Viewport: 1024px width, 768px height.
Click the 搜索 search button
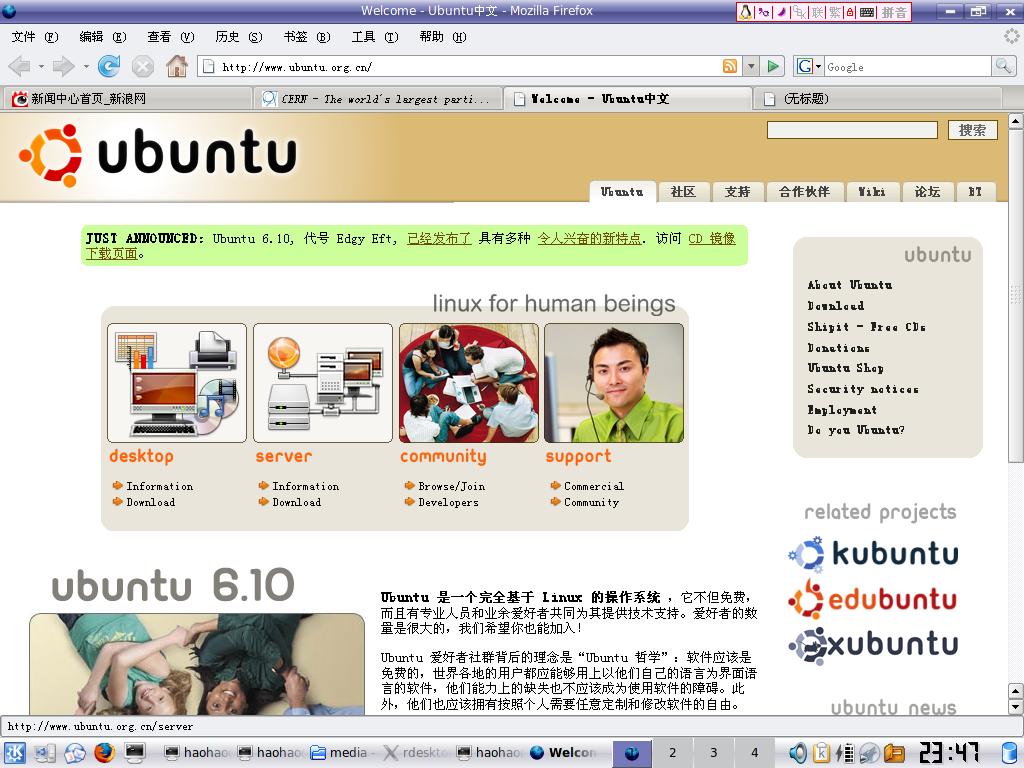(972, 130)
